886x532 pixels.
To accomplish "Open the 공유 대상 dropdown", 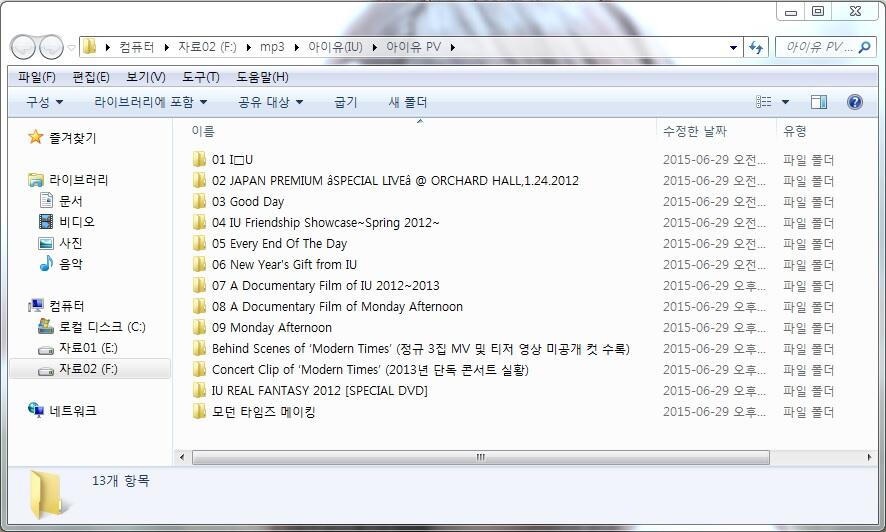I will [x=271, y=102].
